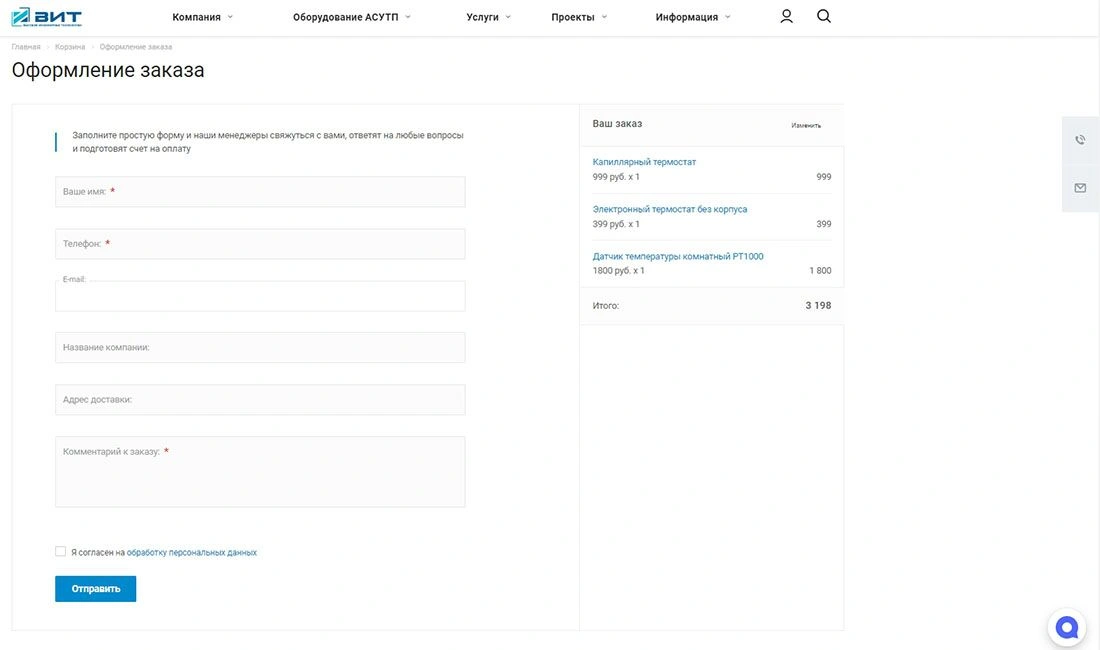Check the personal data consent checkbox
This screenshot has width=1100, height=650.
click(61, 552)
